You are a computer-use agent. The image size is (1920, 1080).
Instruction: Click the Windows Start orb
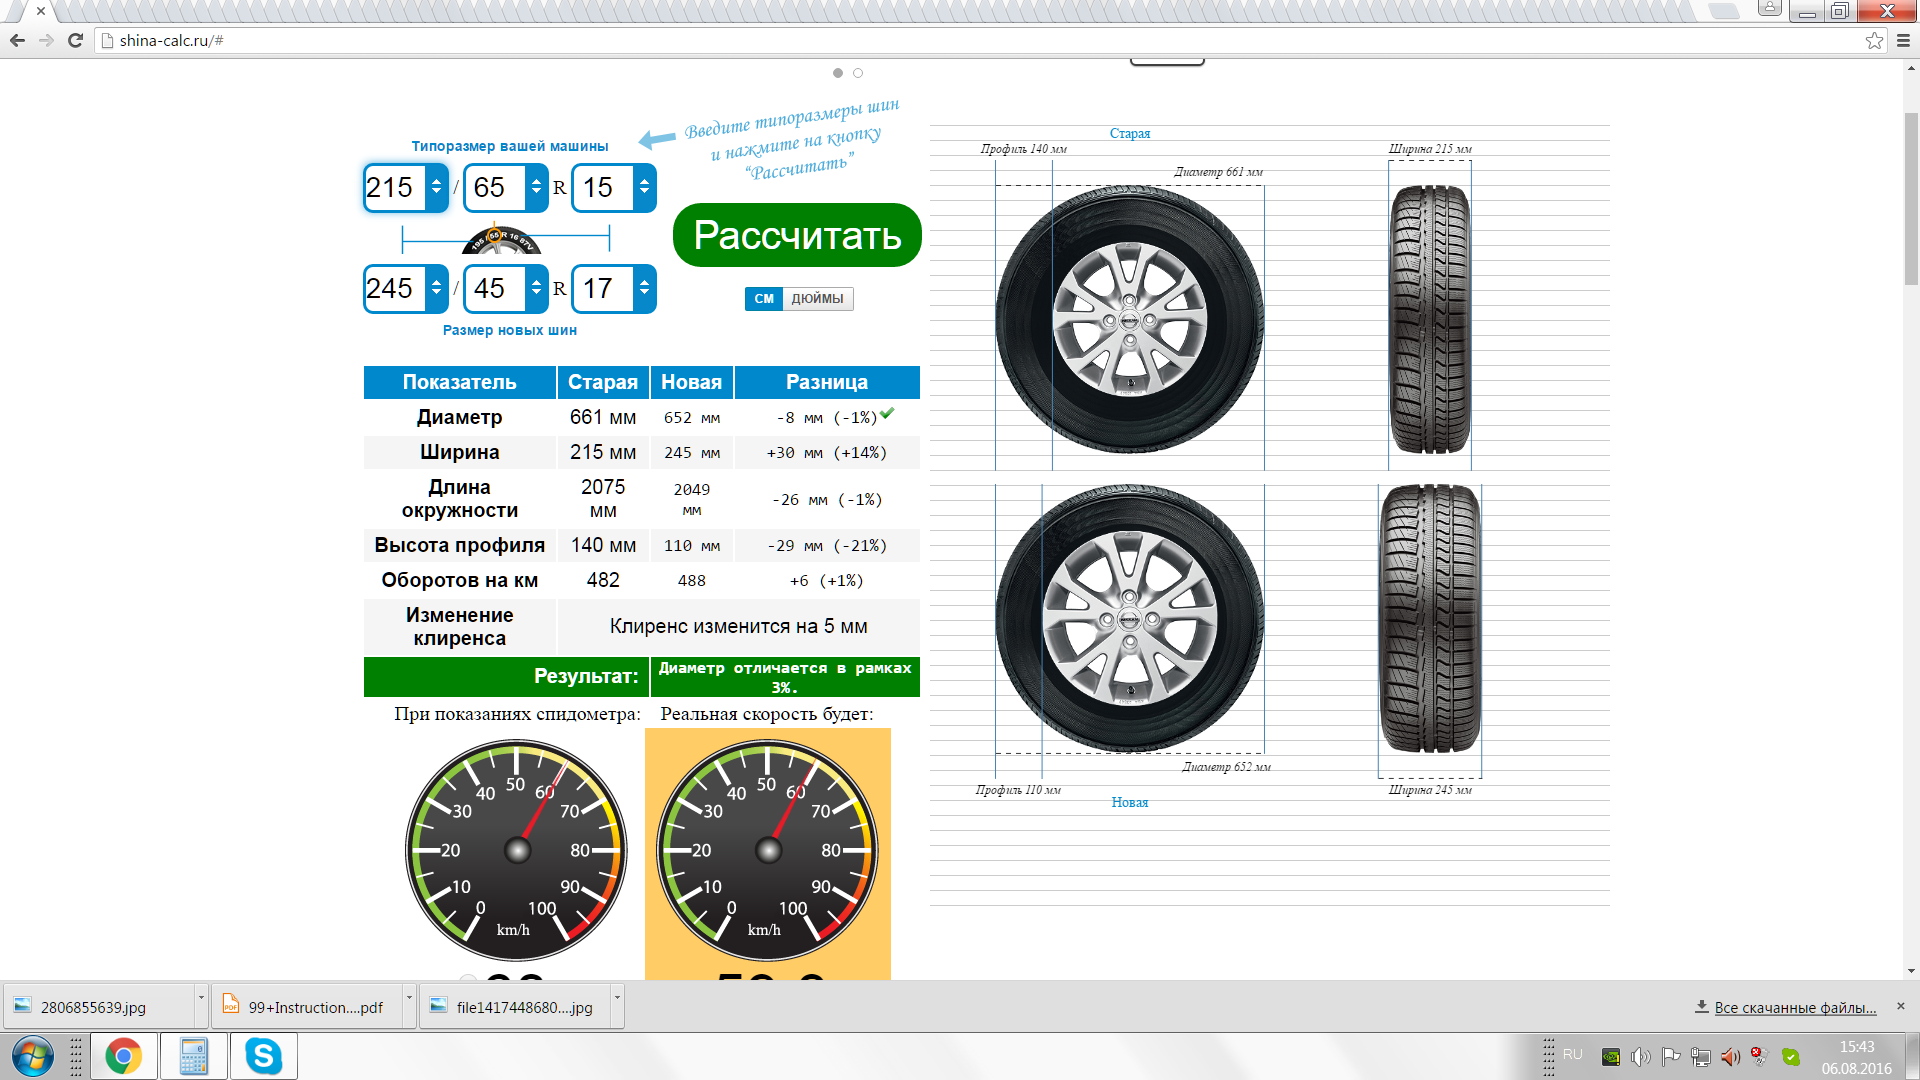32,1056
